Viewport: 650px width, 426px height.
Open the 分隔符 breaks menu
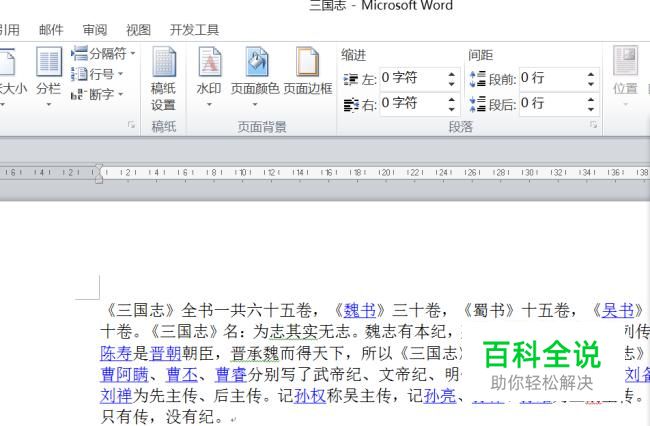103,53
